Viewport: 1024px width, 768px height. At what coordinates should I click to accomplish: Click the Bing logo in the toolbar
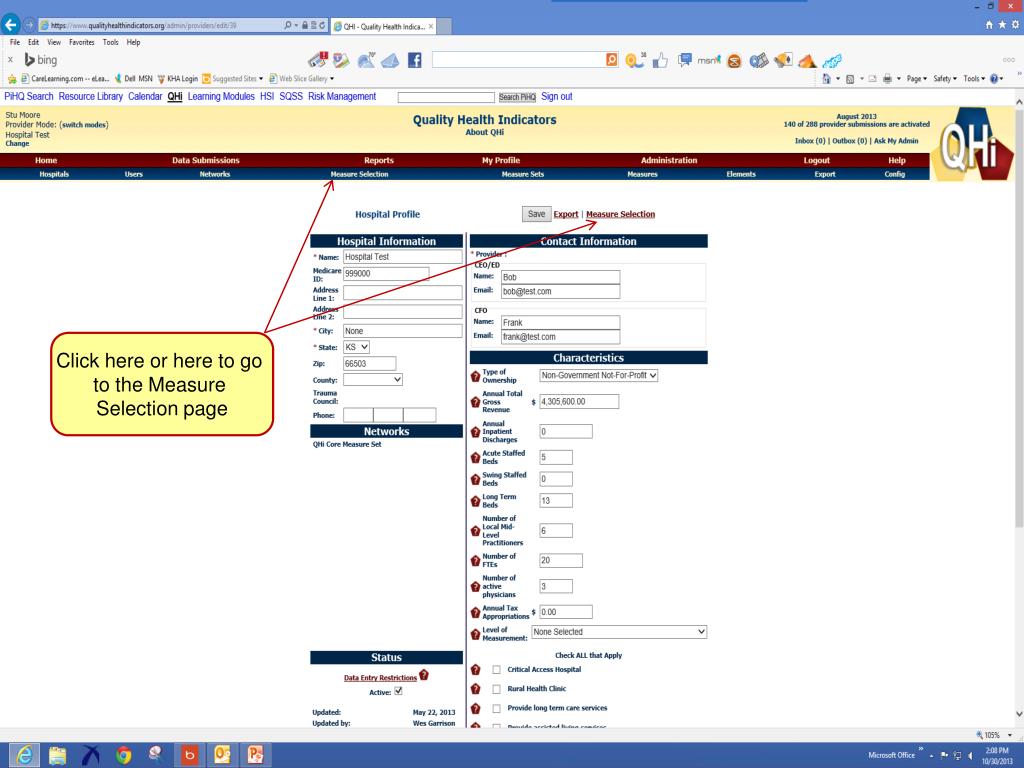coord(40,59)
